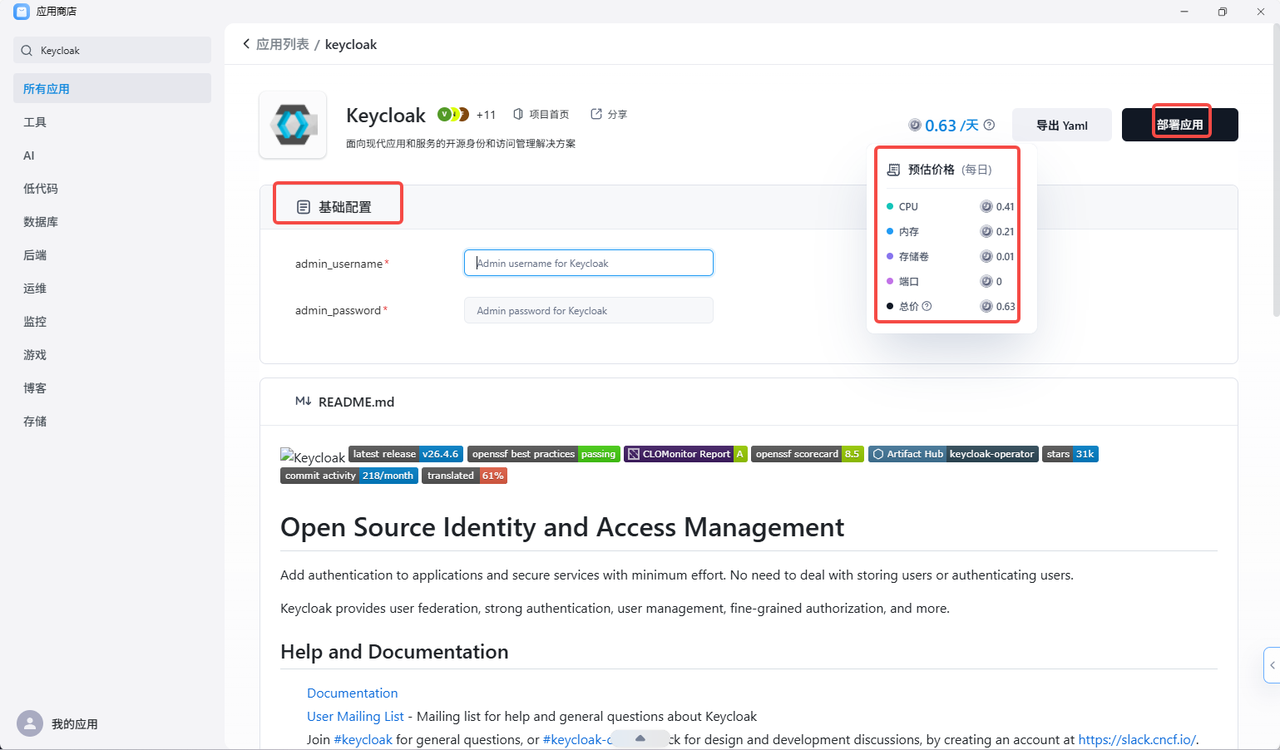This screenshot has width=1280, height=750.
Task: Click the Artifact Hub keycloak-operator badge
Action: (x=953, y=454)
